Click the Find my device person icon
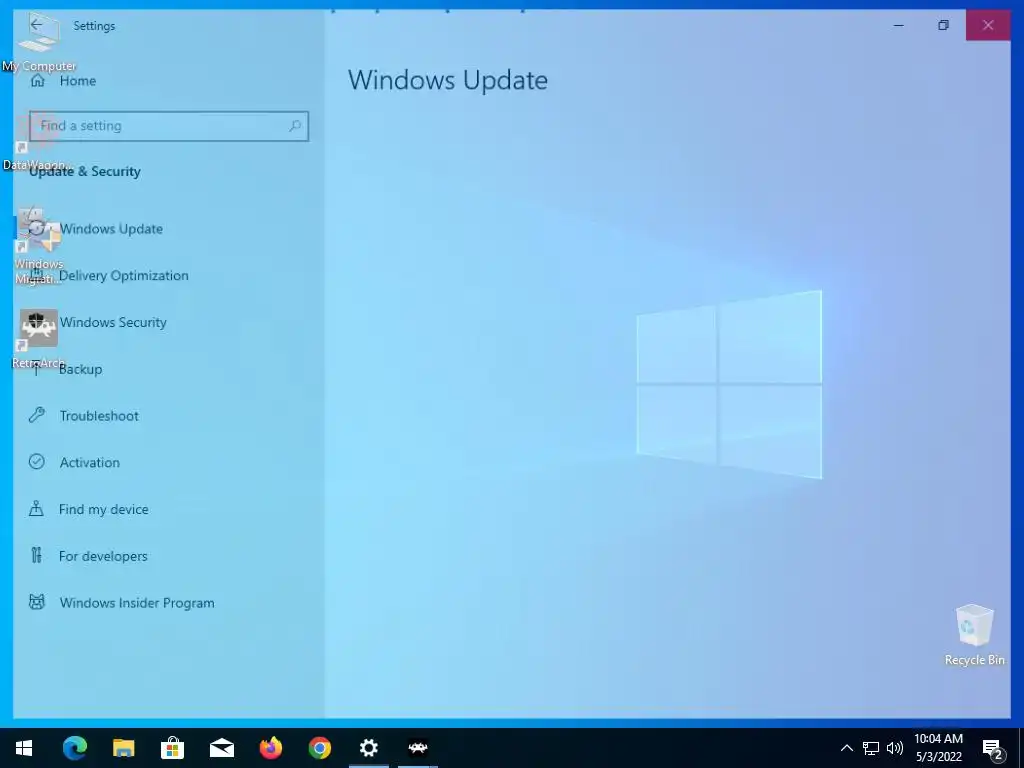This screenshot has width=1024, height=768. (37, 509)
